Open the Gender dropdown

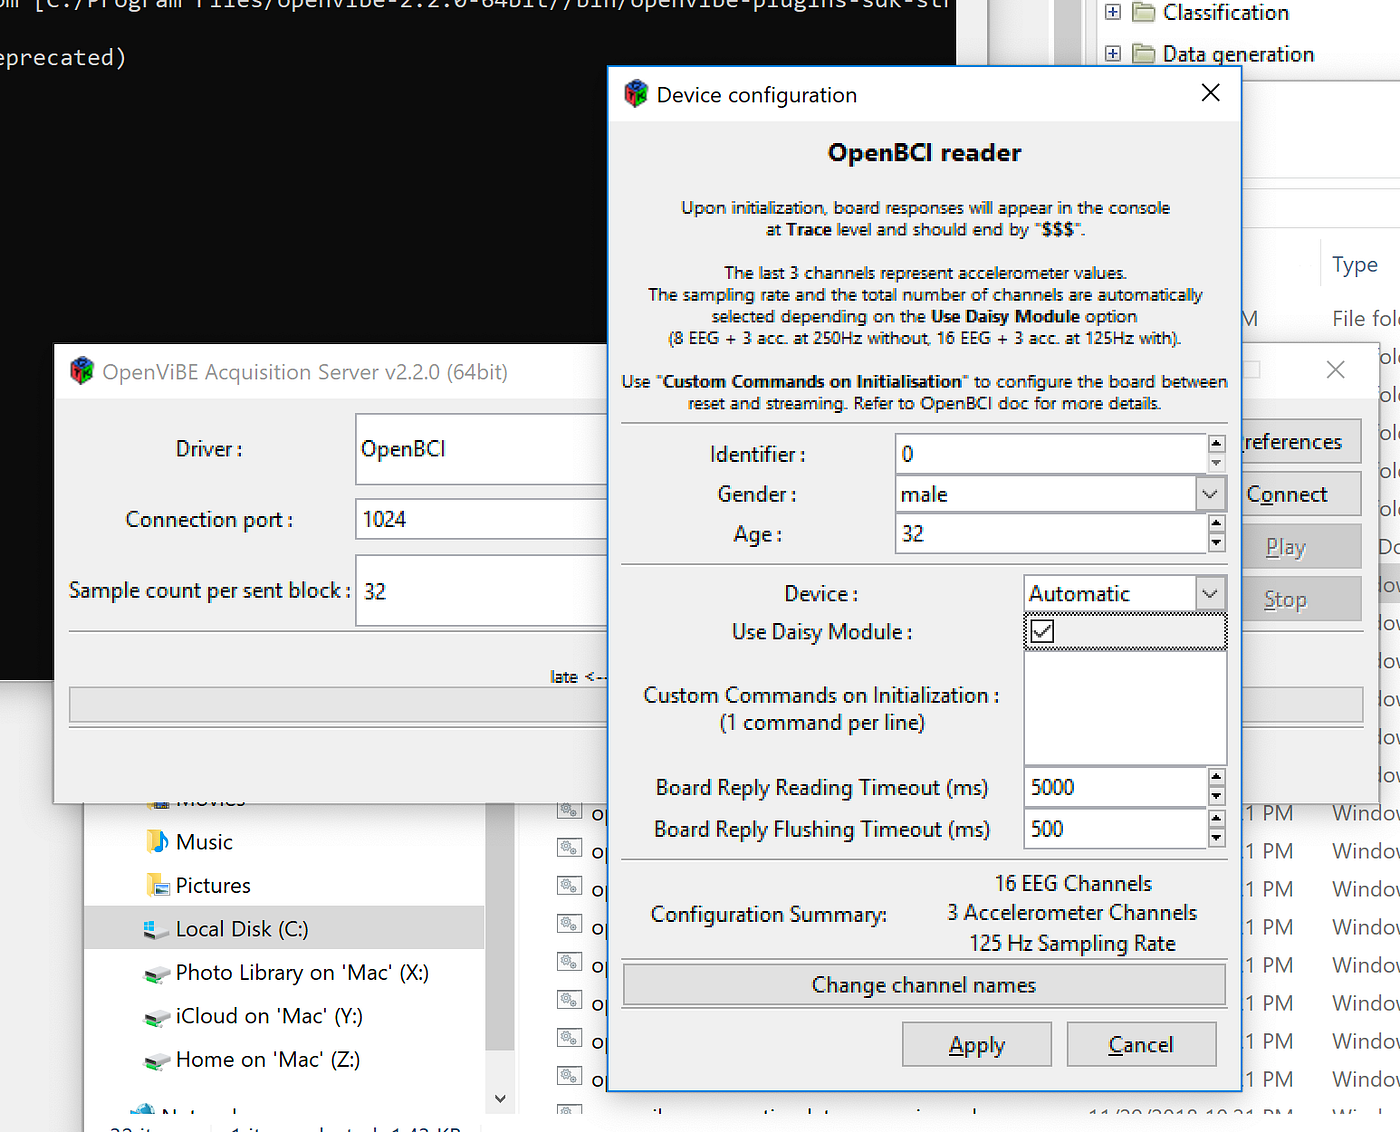coord(1210,493)
